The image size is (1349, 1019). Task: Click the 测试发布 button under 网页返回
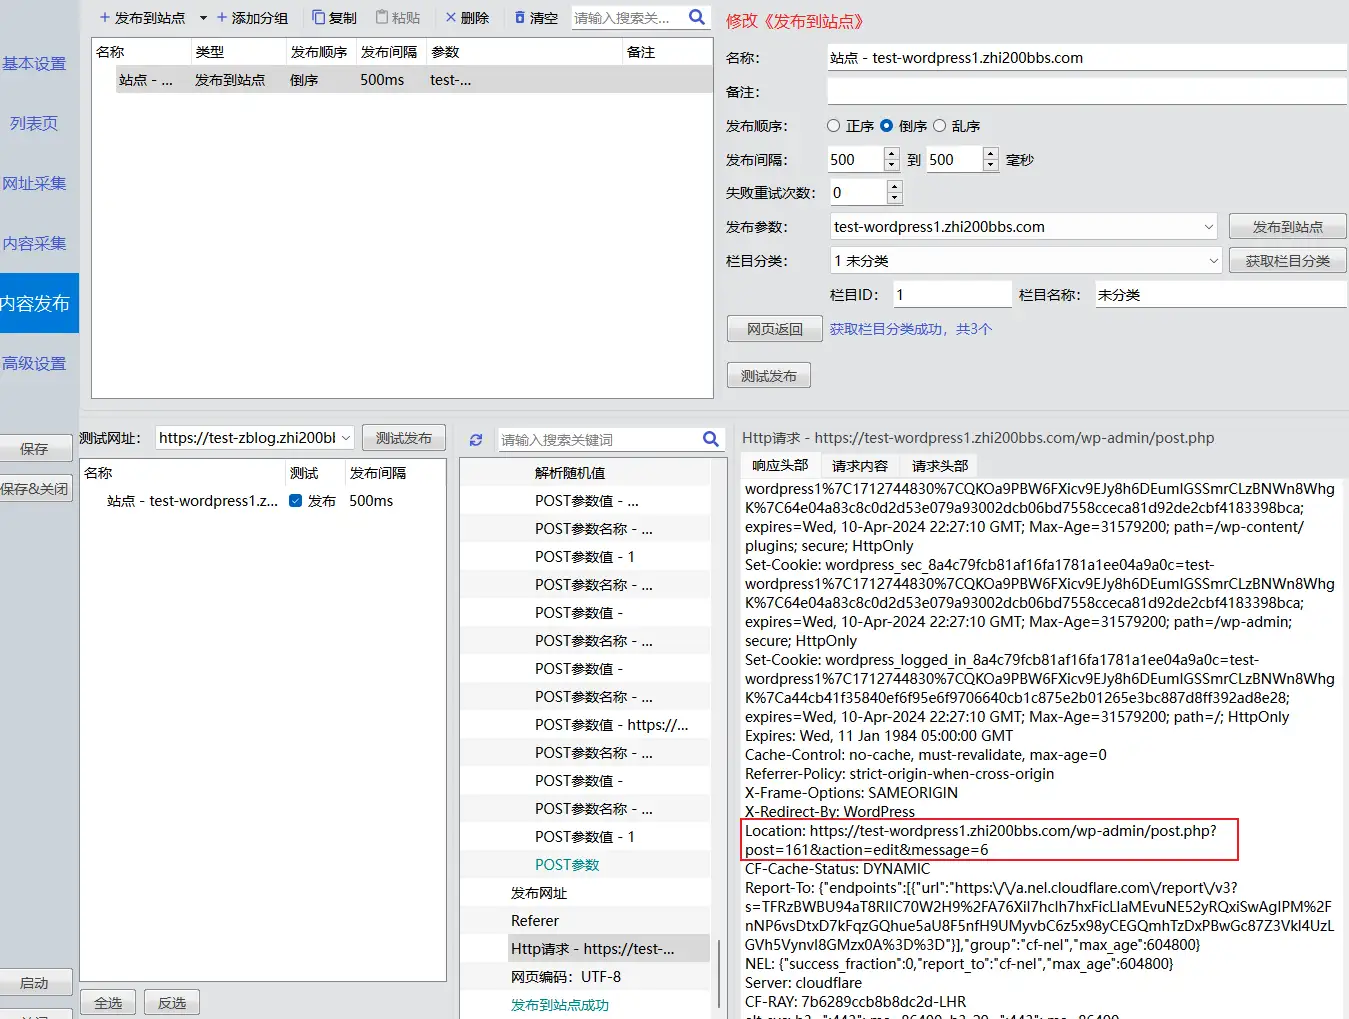769,376
